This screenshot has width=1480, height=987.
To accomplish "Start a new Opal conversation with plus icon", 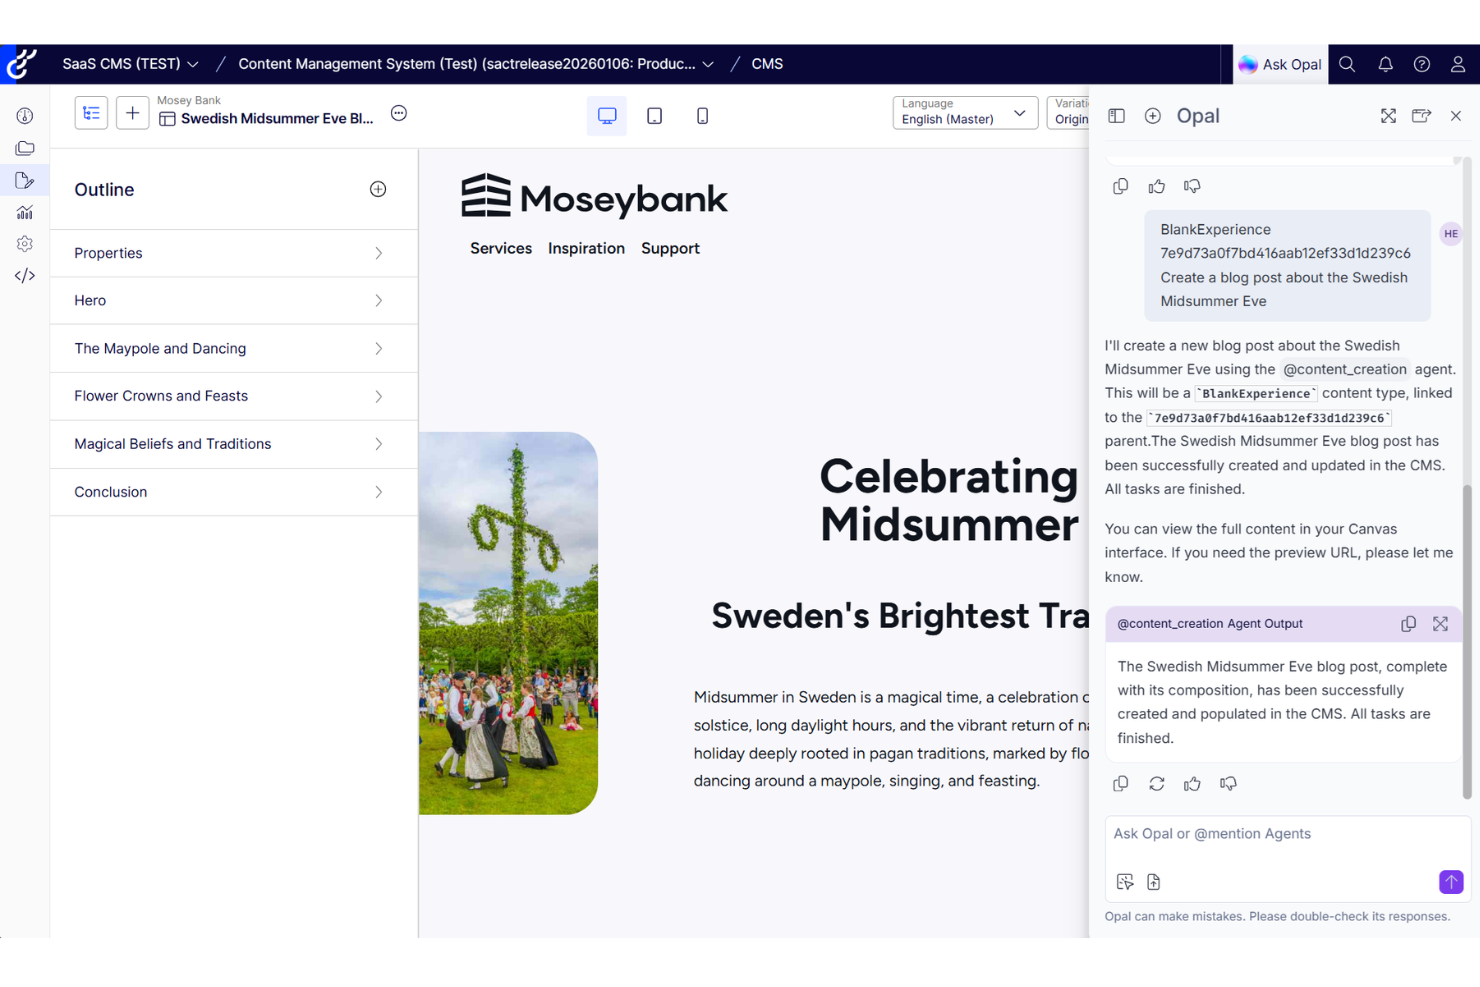I will pyautogui.click(x=1153, y=116).
